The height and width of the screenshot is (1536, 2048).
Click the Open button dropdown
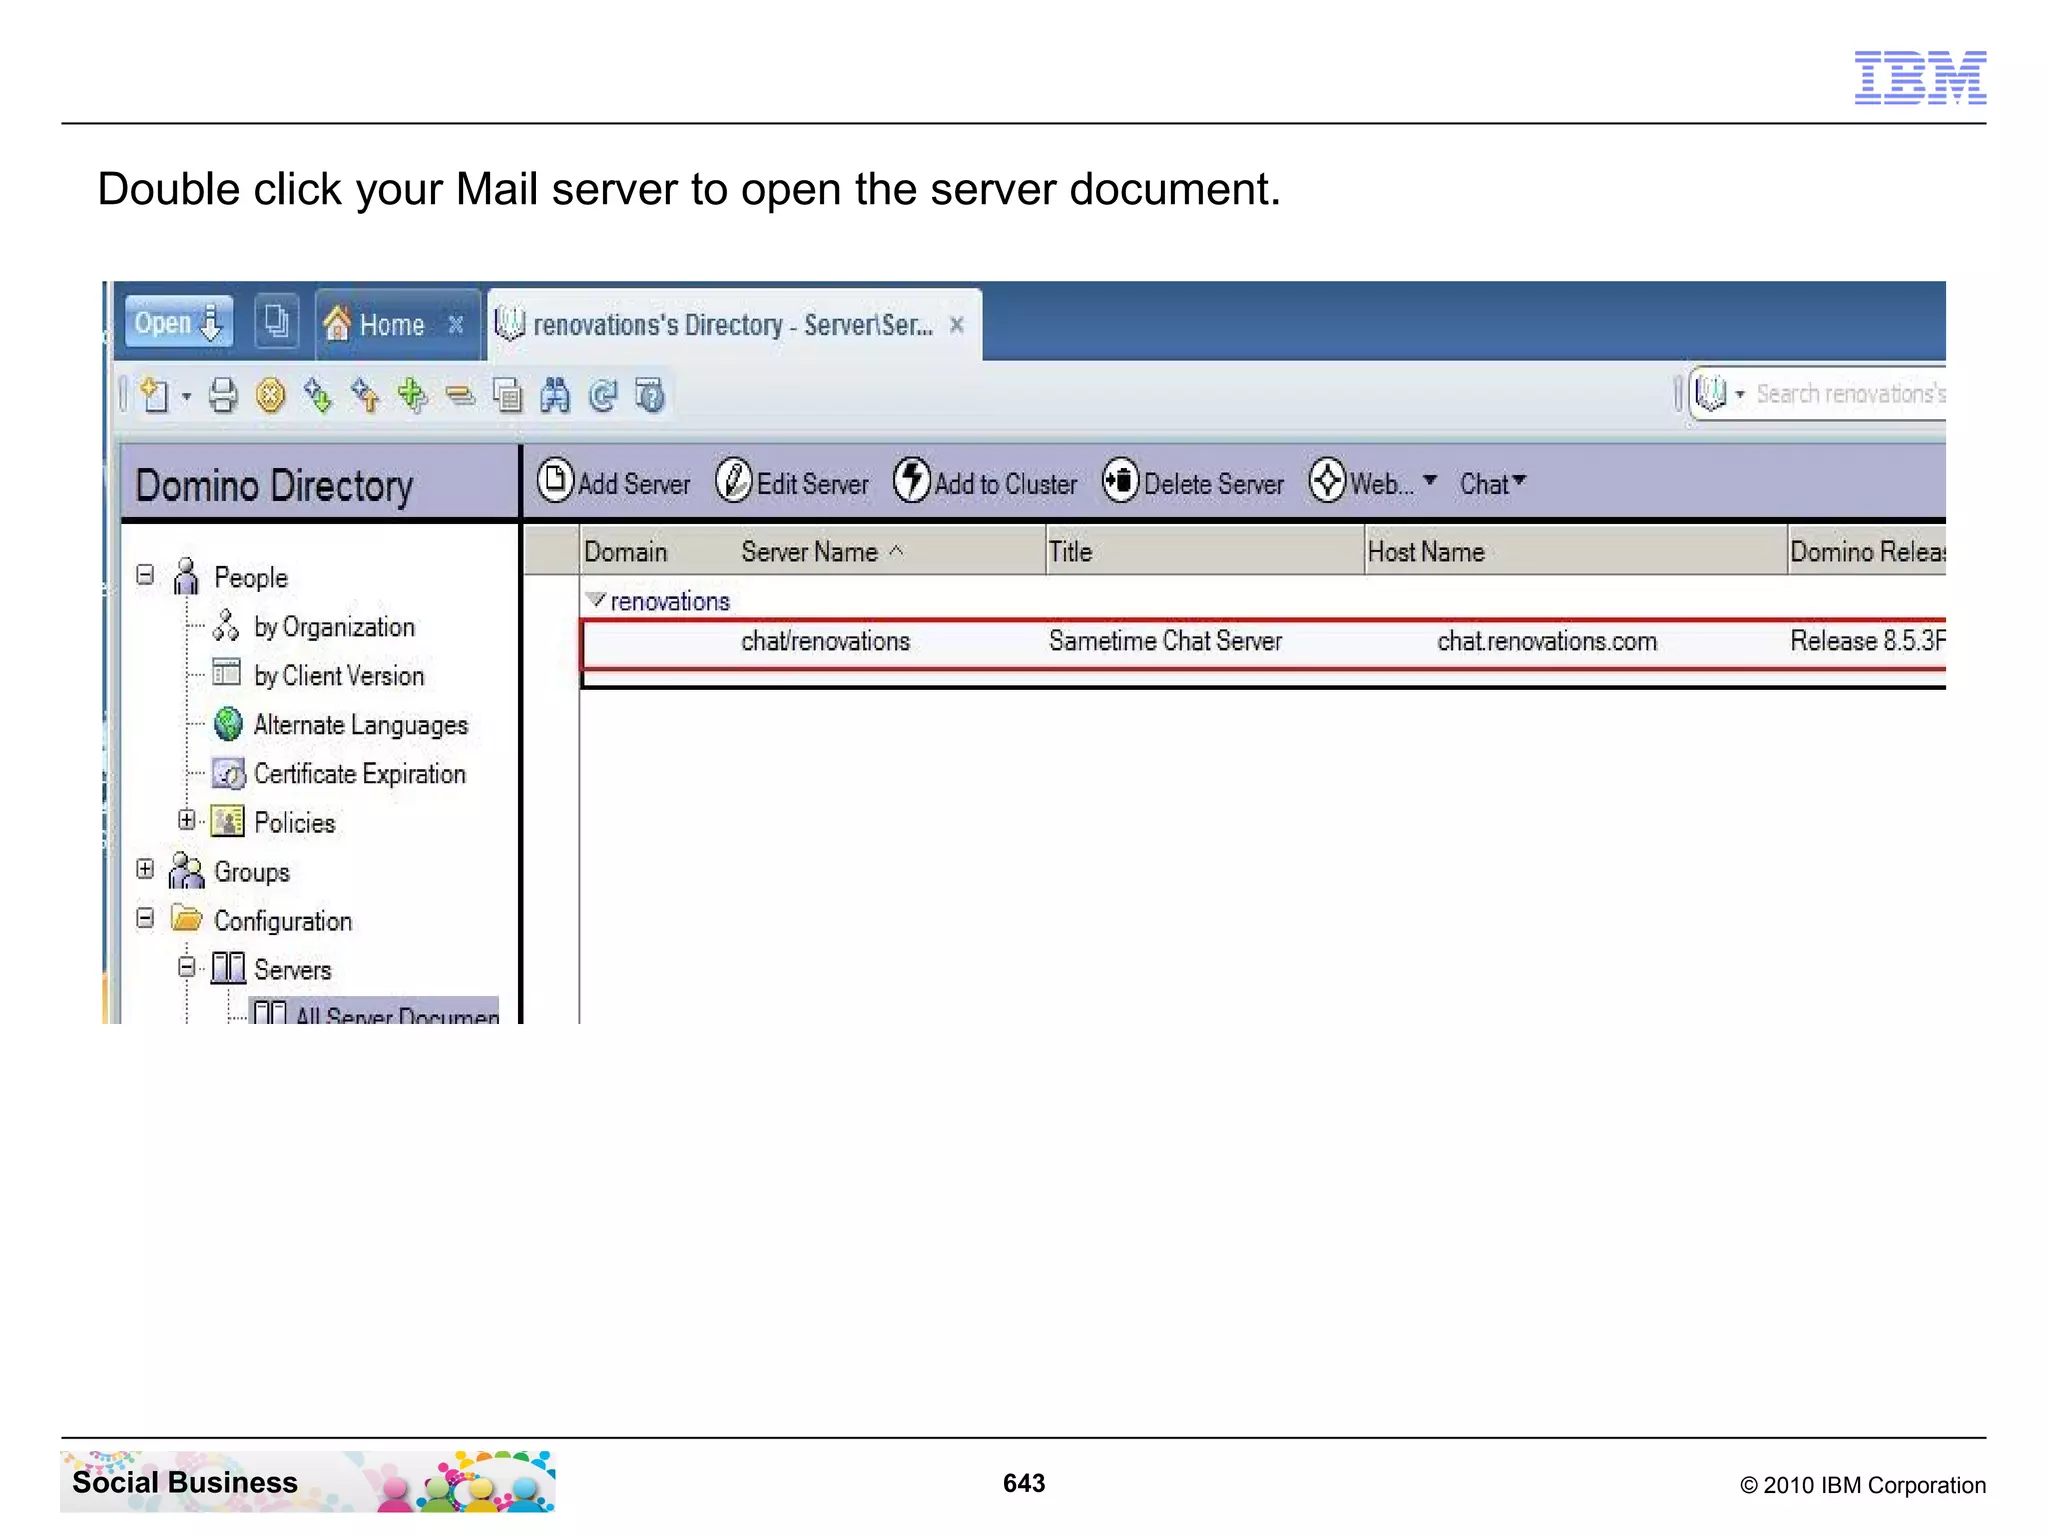click(x=179, y=323)
